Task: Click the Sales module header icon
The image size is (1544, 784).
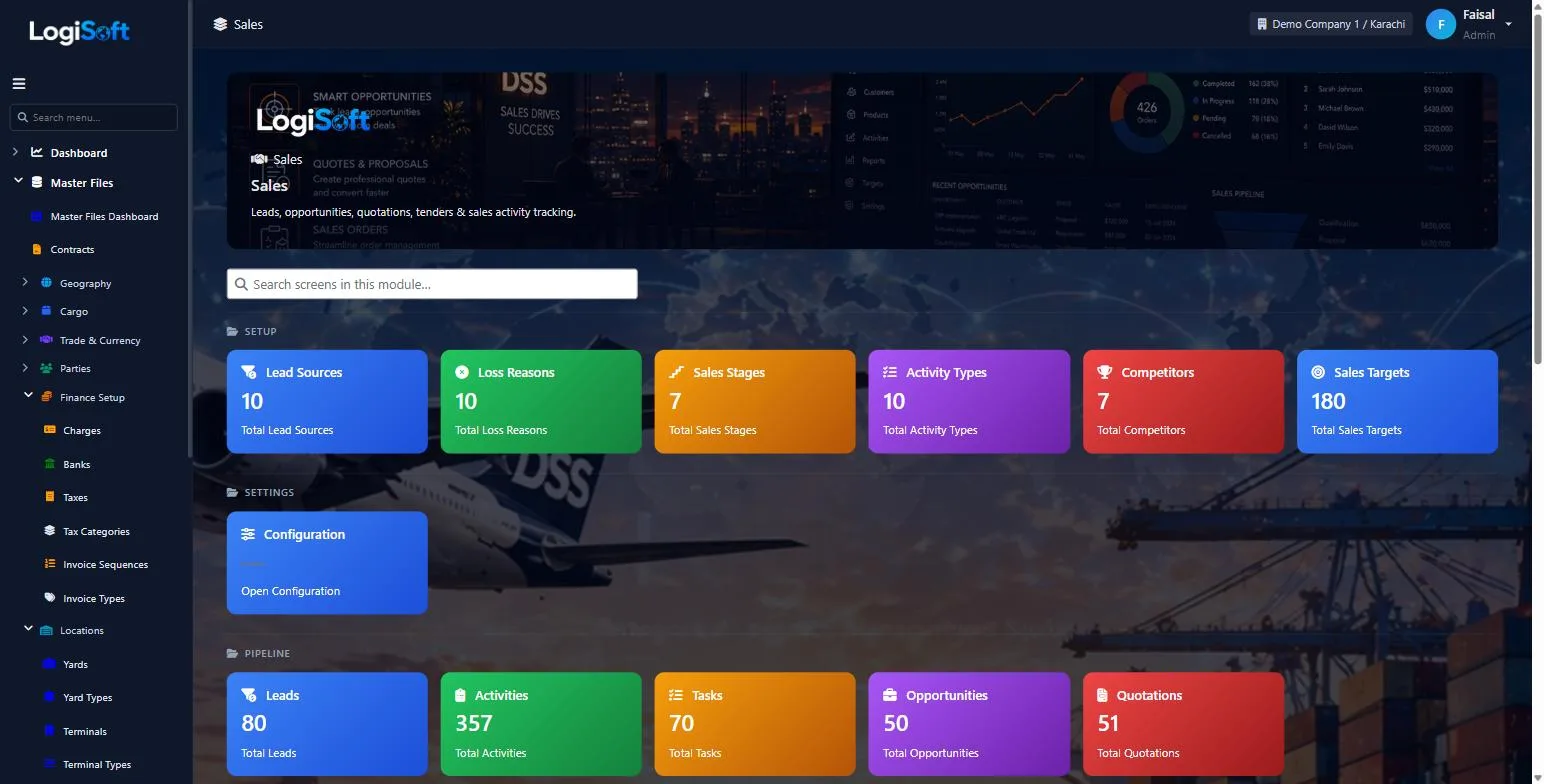Action: 220,24
